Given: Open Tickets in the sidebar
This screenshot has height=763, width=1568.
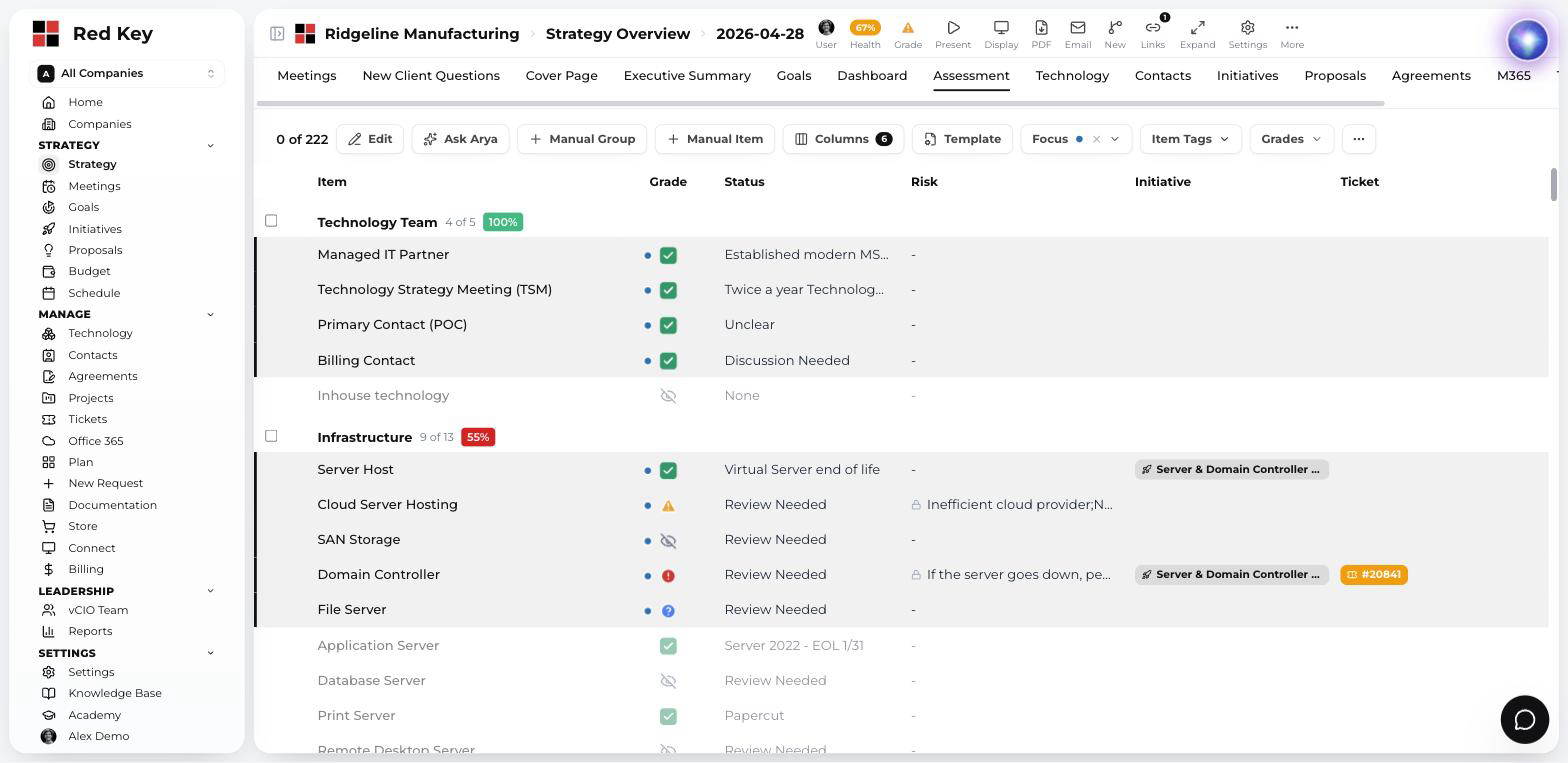Looking at the screenshot, I should (88, 419).
